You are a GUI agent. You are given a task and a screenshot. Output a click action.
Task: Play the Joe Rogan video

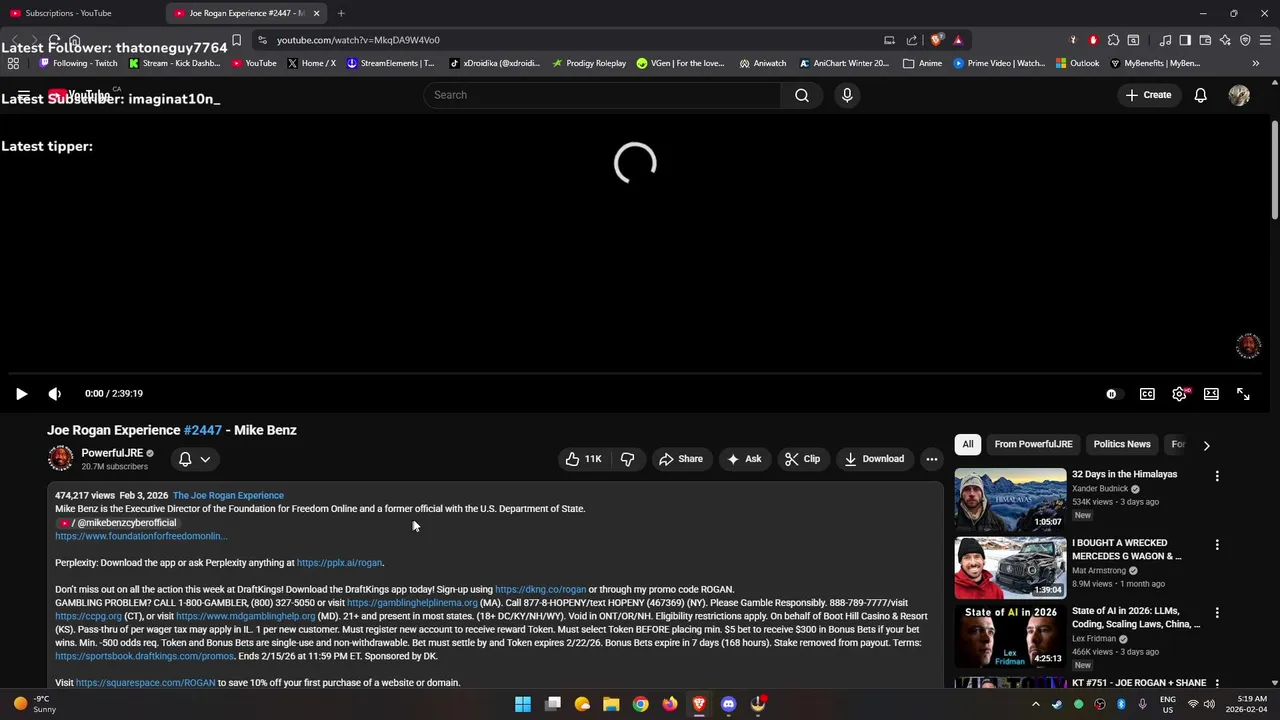21,394
